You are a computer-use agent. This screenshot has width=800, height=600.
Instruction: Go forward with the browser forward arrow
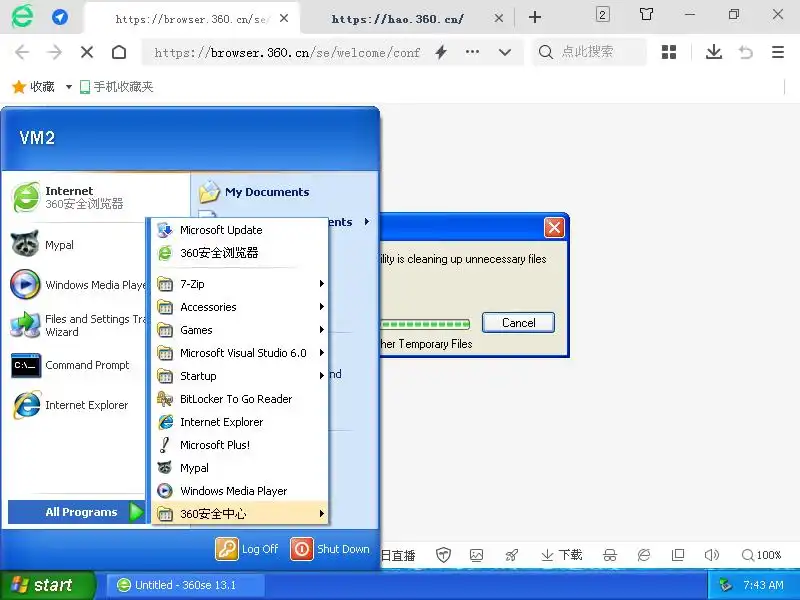54,52
